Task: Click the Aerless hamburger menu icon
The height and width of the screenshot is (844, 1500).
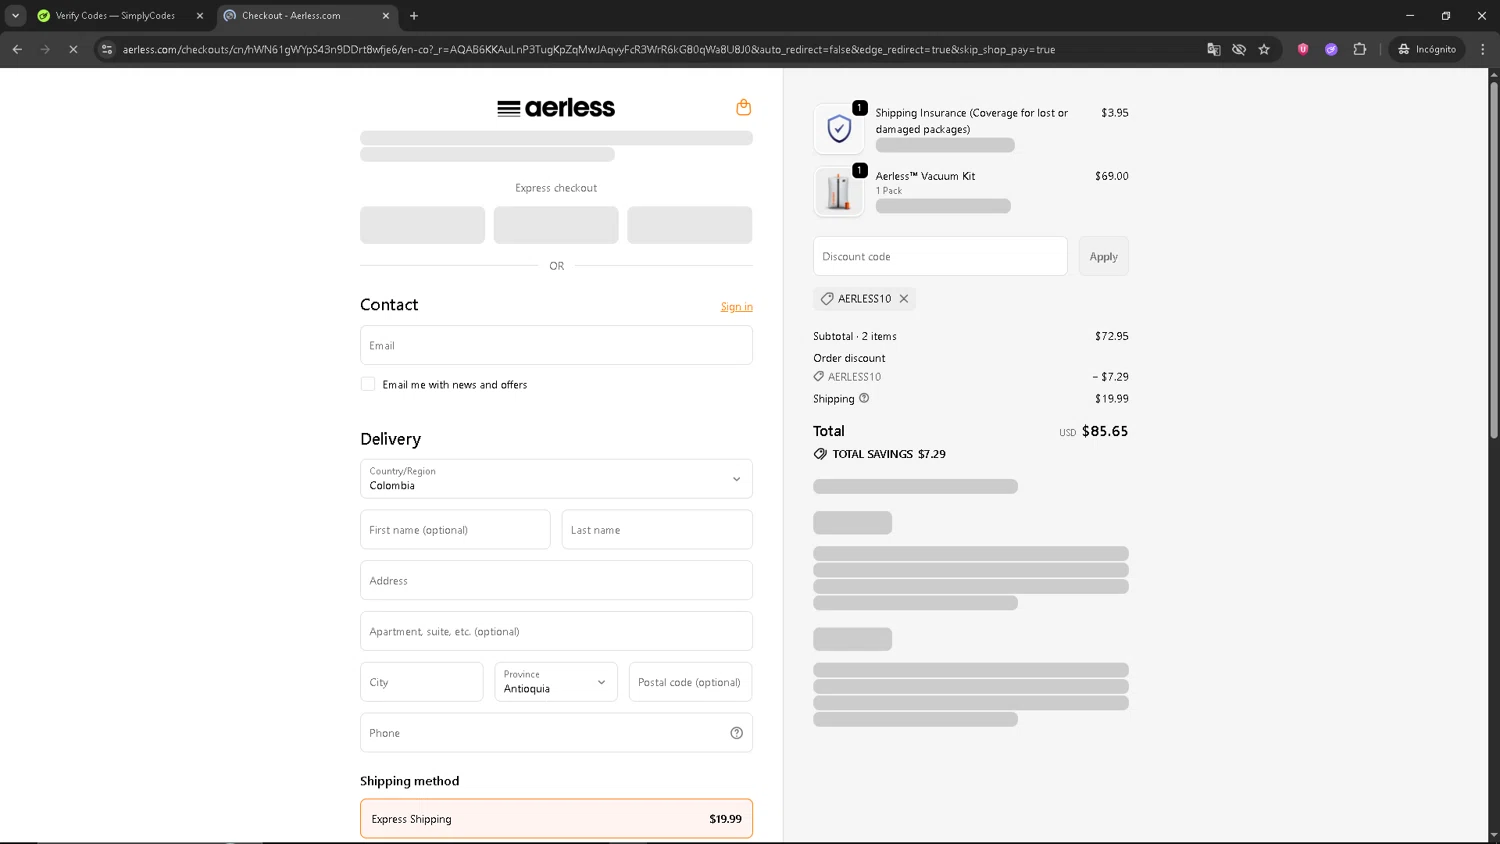Action: (508, 108)
